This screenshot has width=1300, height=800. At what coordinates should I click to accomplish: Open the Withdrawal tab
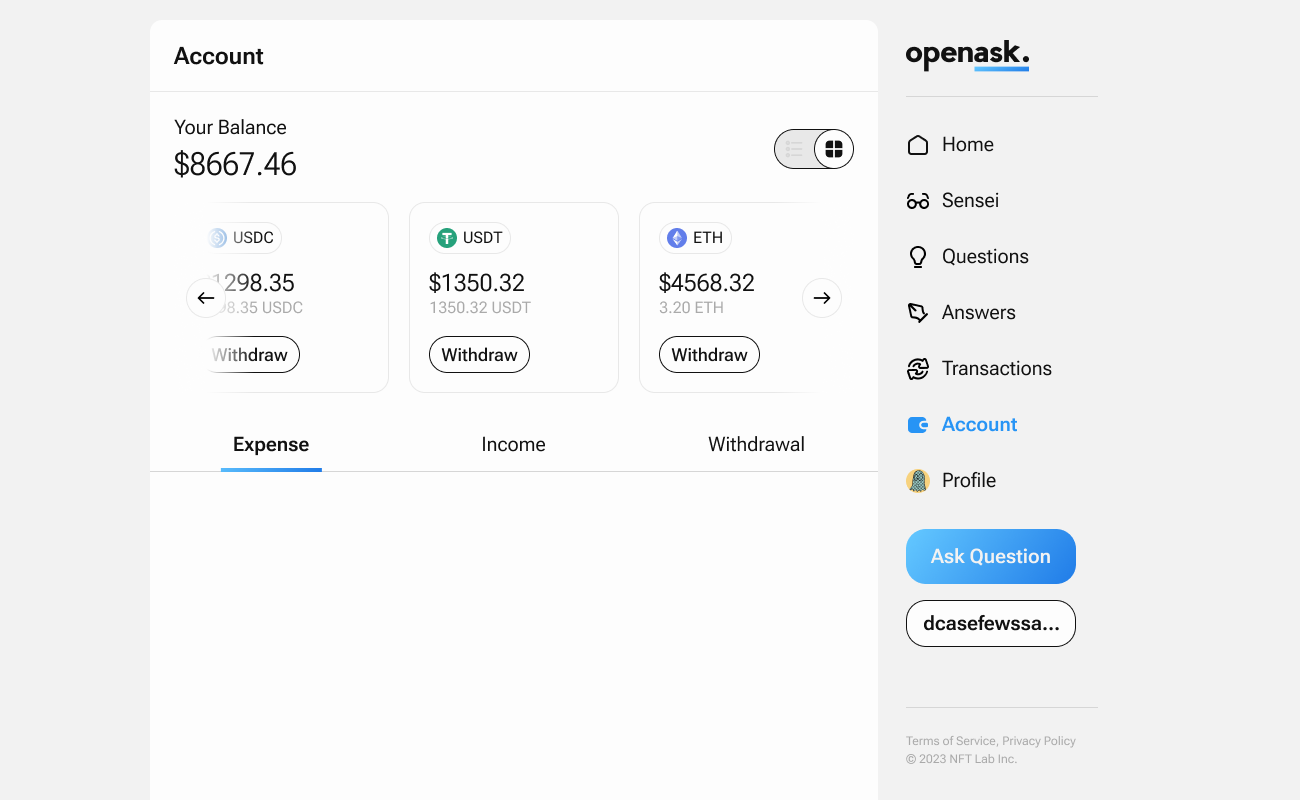[x=756, y=444]
